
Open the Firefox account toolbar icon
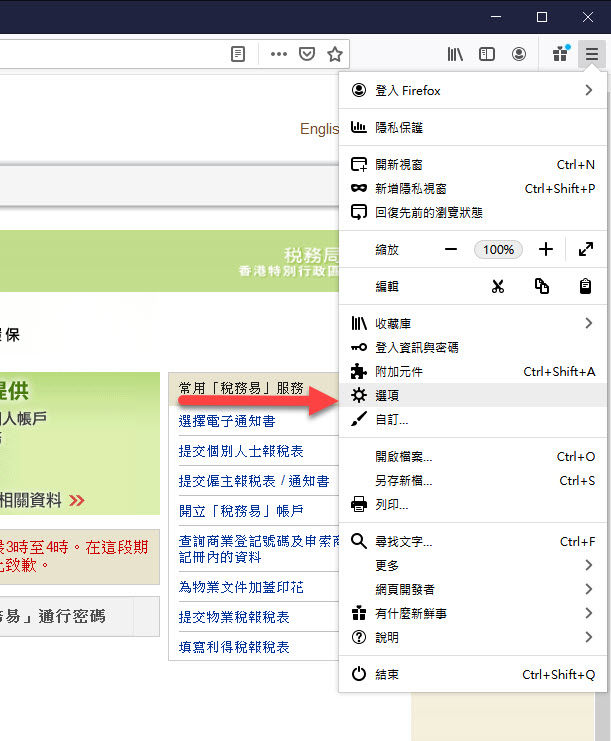click(x=519, y=54)
